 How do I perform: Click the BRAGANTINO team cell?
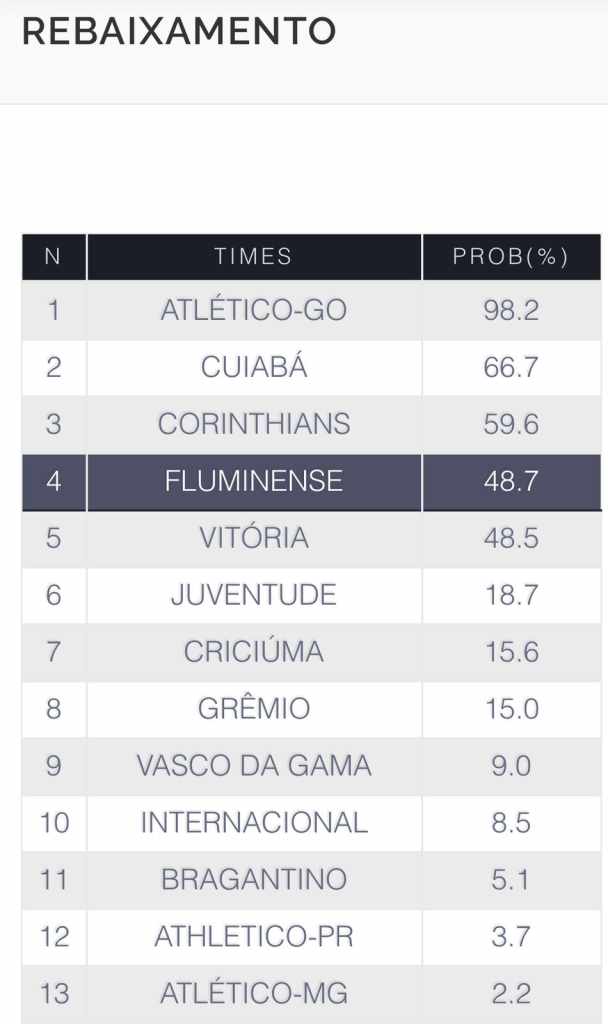[254, 879]
